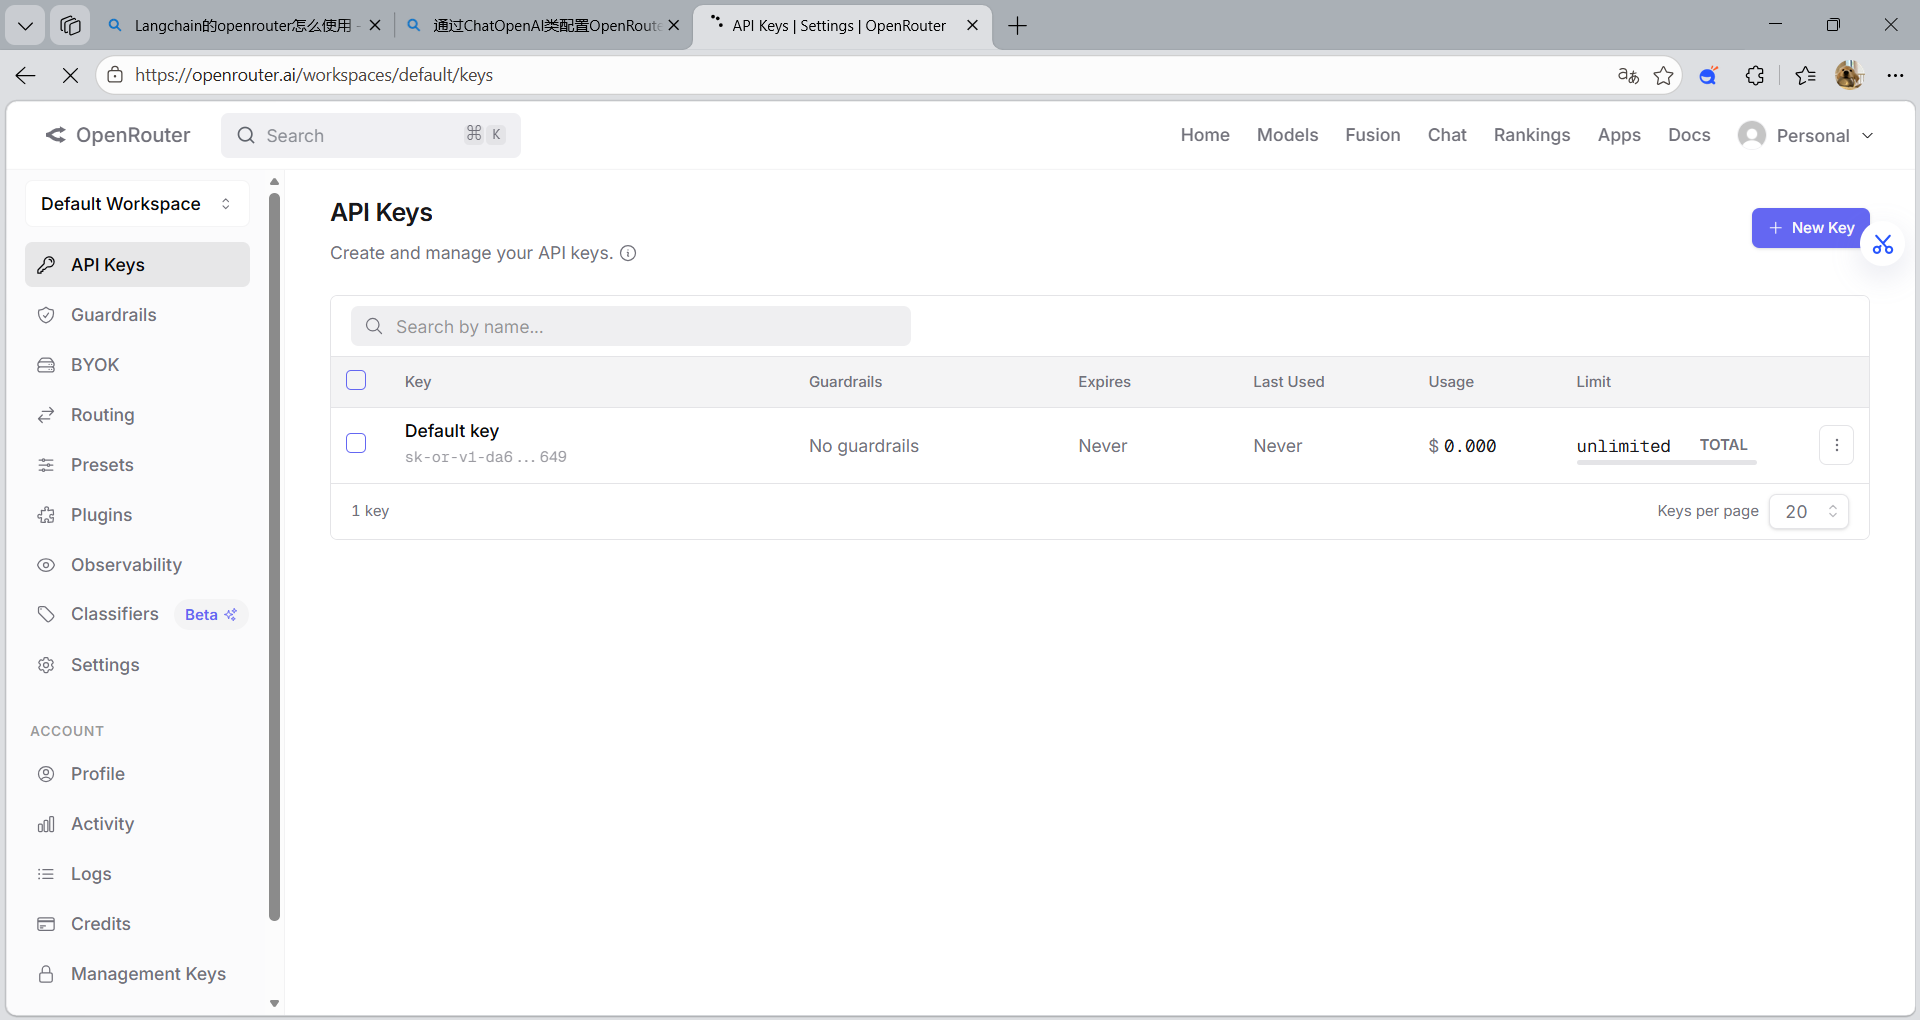Click the Logs list icon

coord(46,874)
